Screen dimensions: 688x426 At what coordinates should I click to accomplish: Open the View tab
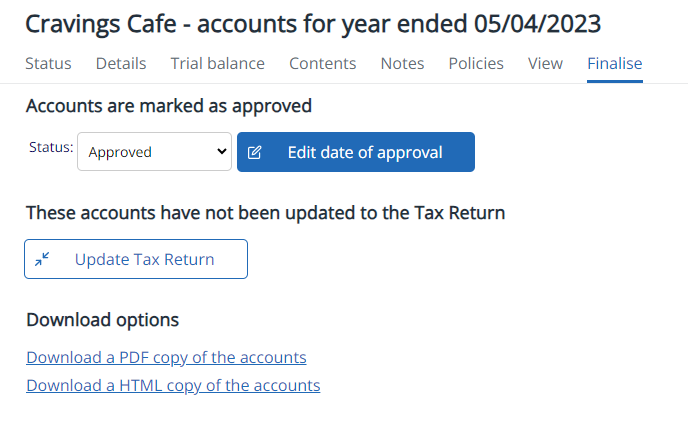click(545, 64)
